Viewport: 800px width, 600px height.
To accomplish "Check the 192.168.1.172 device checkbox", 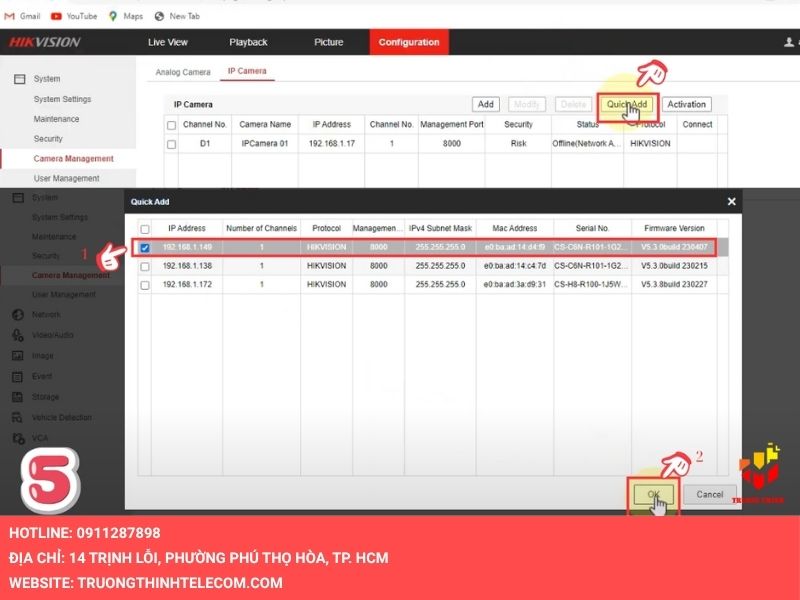I will point(145,285).
